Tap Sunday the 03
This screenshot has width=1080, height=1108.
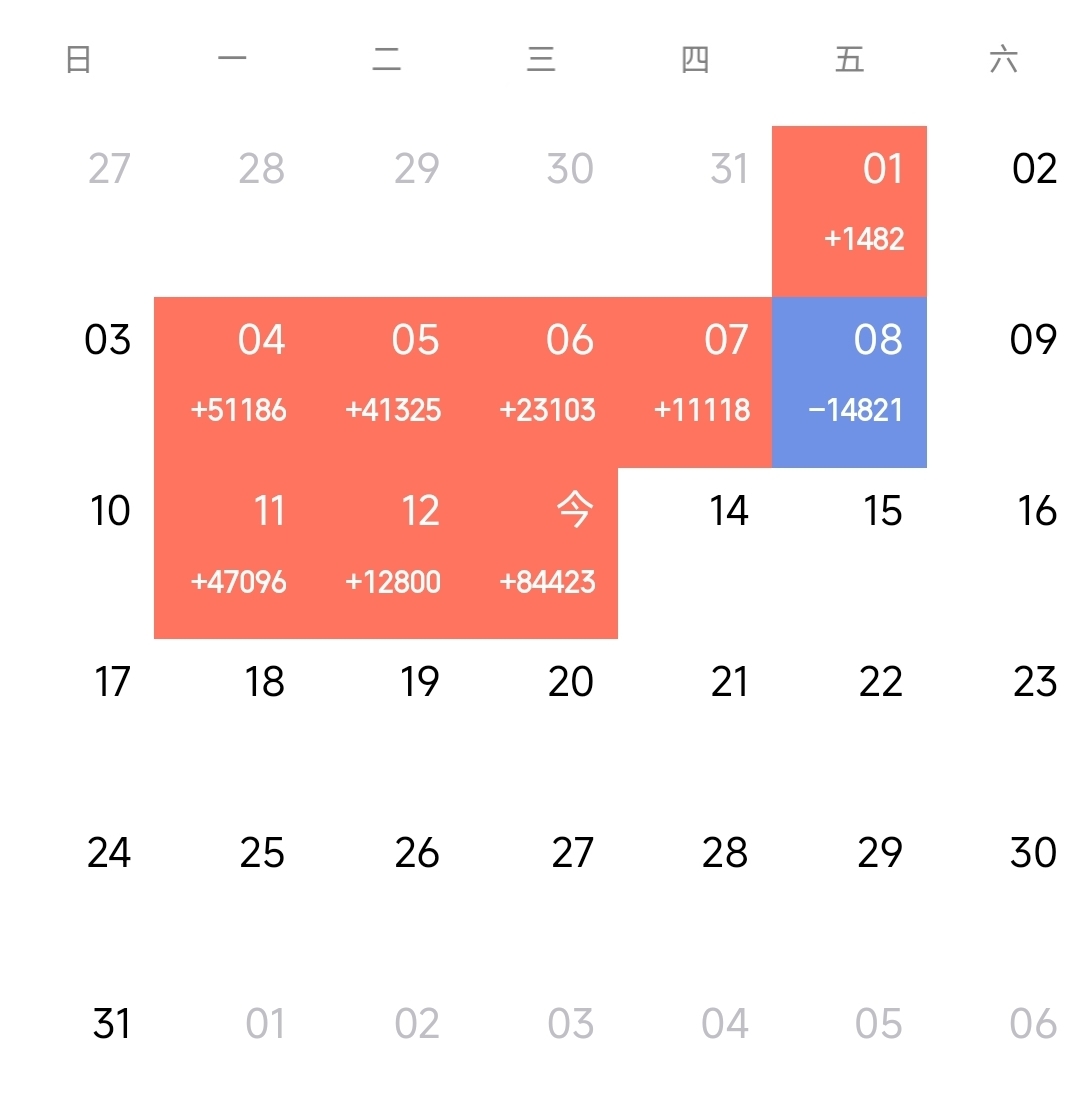tap(108, 340)
